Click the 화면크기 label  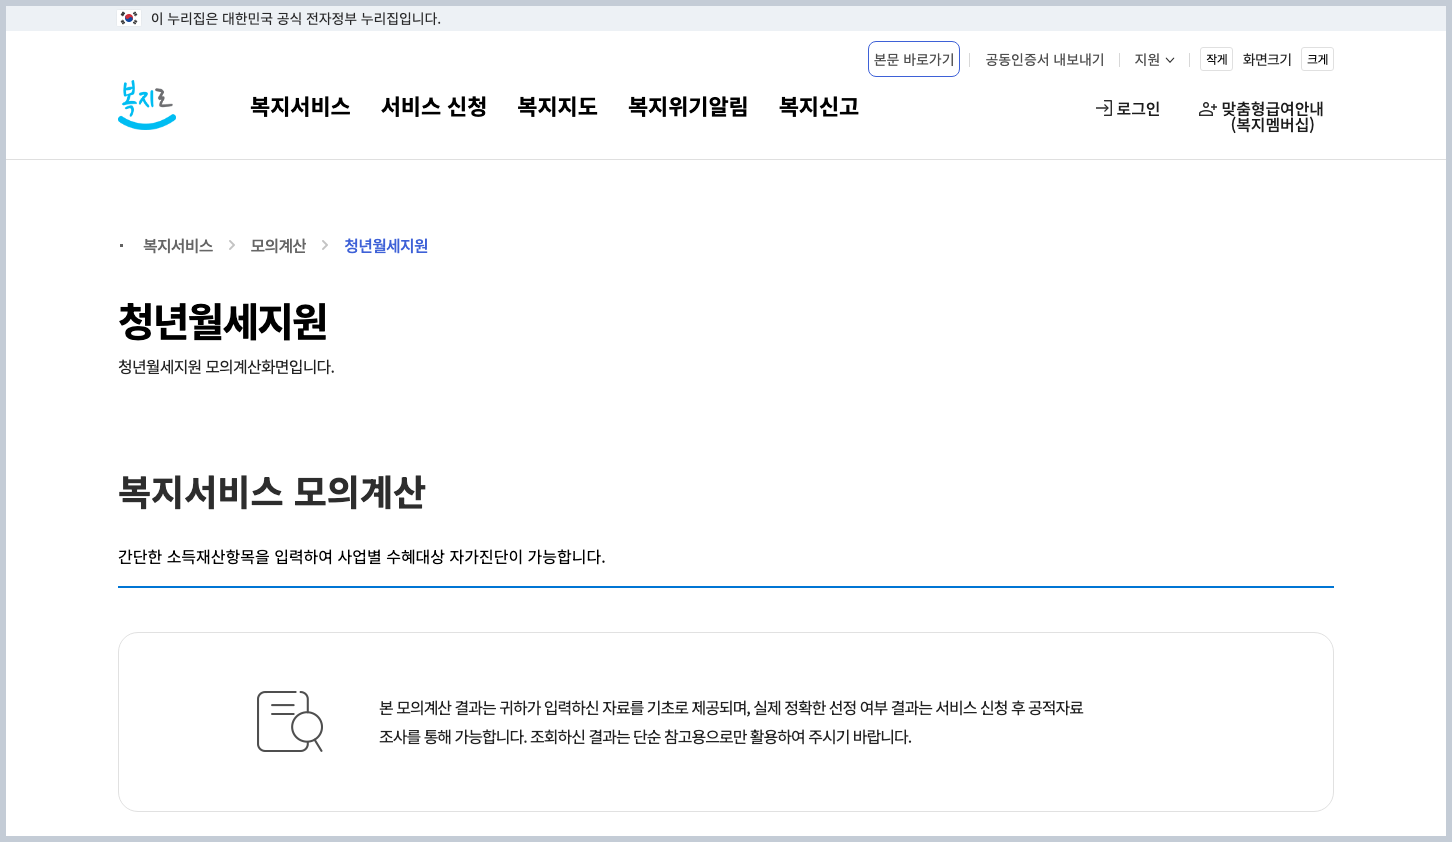coord(1267,60)
